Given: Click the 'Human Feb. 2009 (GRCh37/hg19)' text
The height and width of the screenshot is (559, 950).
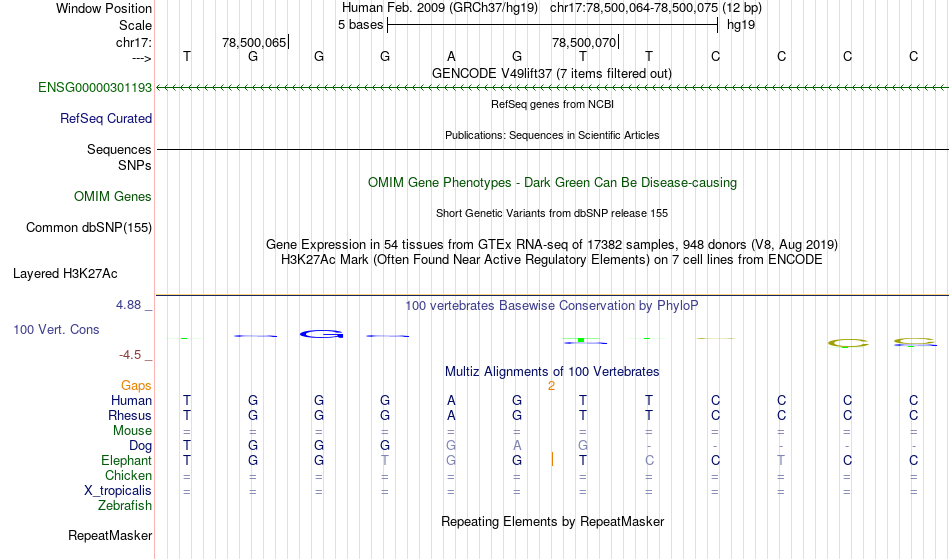Looking at the screenshot, I should pos(440,8).
